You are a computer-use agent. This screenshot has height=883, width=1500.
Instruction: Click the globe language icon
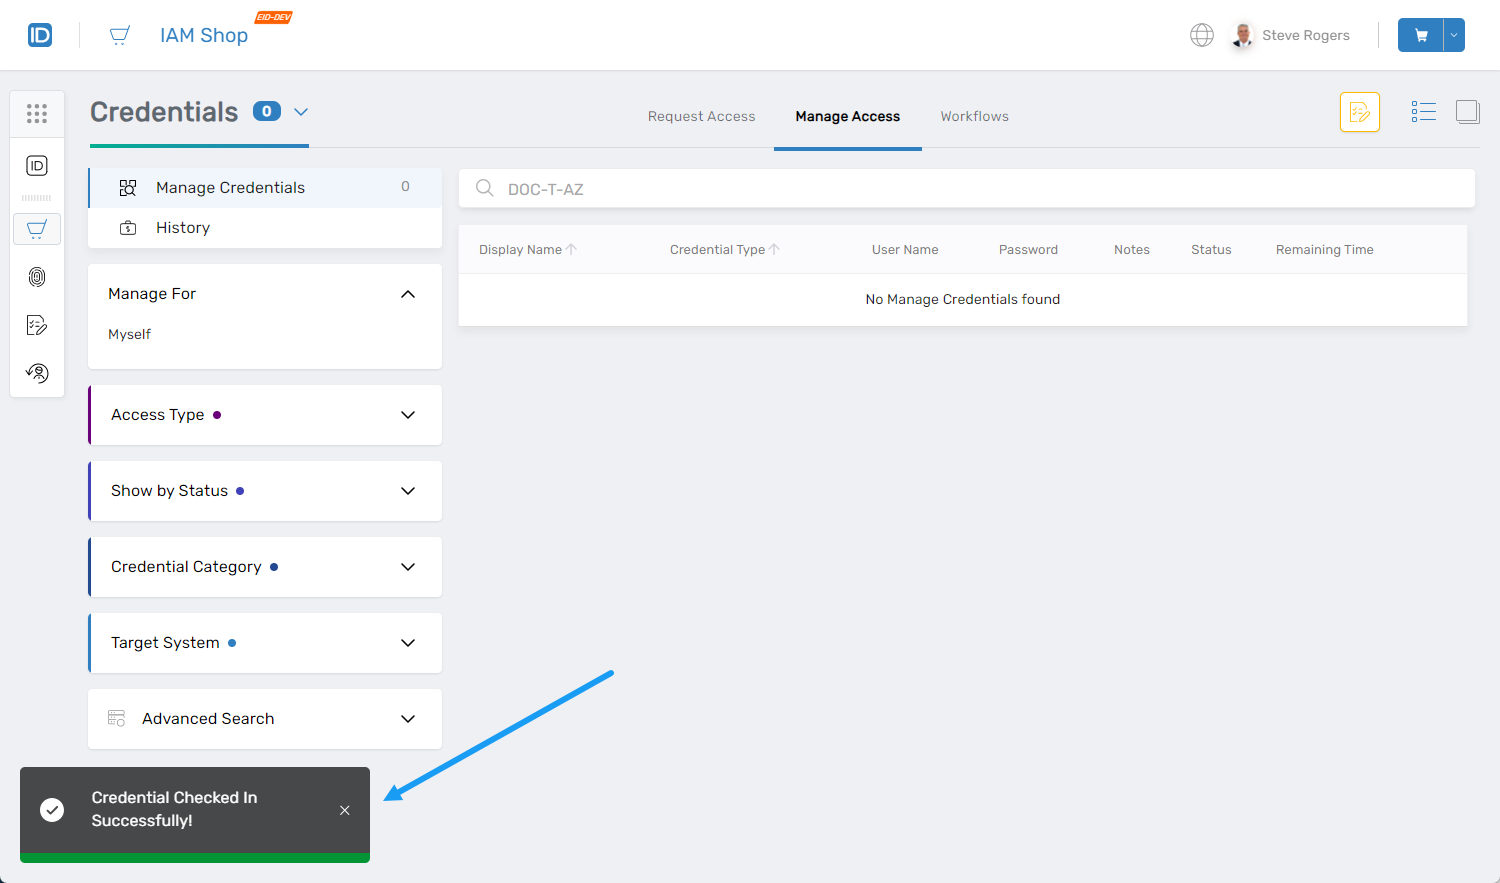pyautogui.click(x=1202, y=35)
